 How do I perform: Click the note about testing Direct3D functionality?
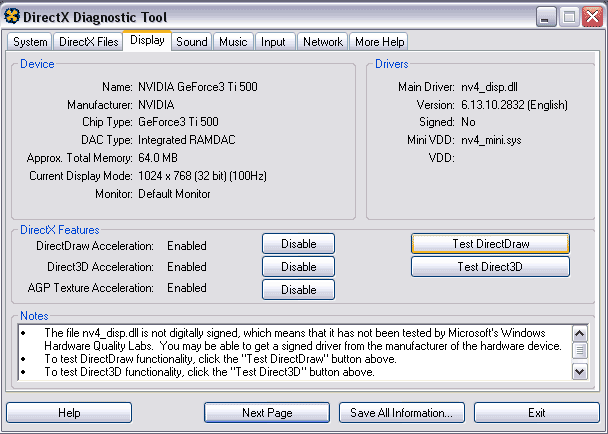(x=209, y=372)
